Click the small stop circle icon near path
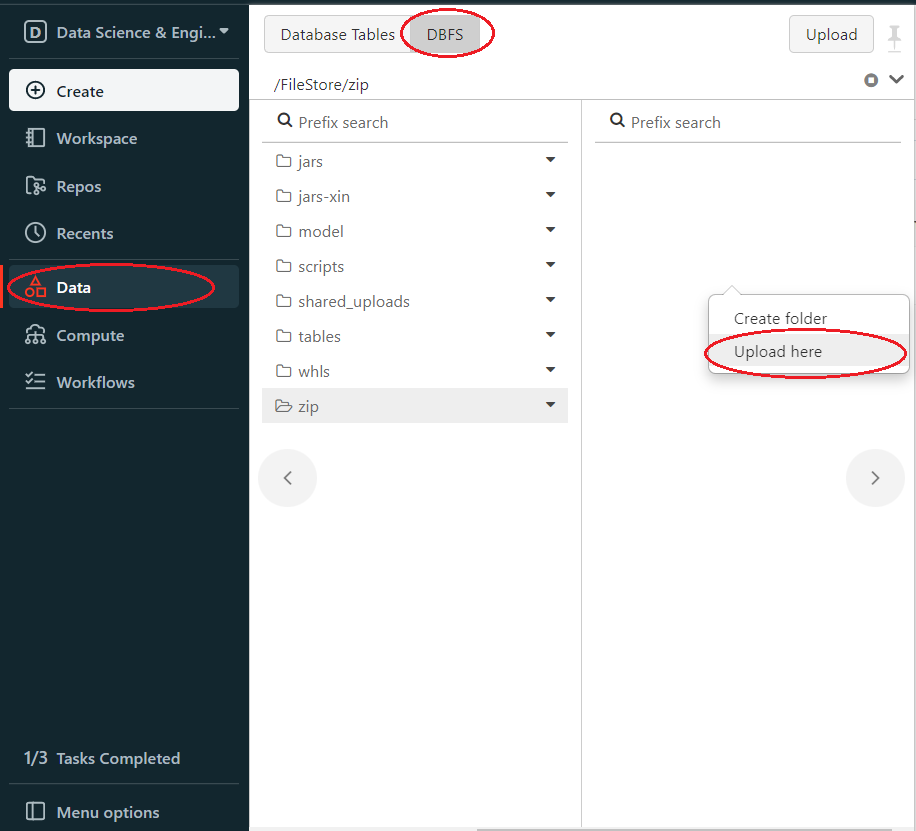Image resolution: width=916 pixels, height=831 pixels. coord(871,80)
